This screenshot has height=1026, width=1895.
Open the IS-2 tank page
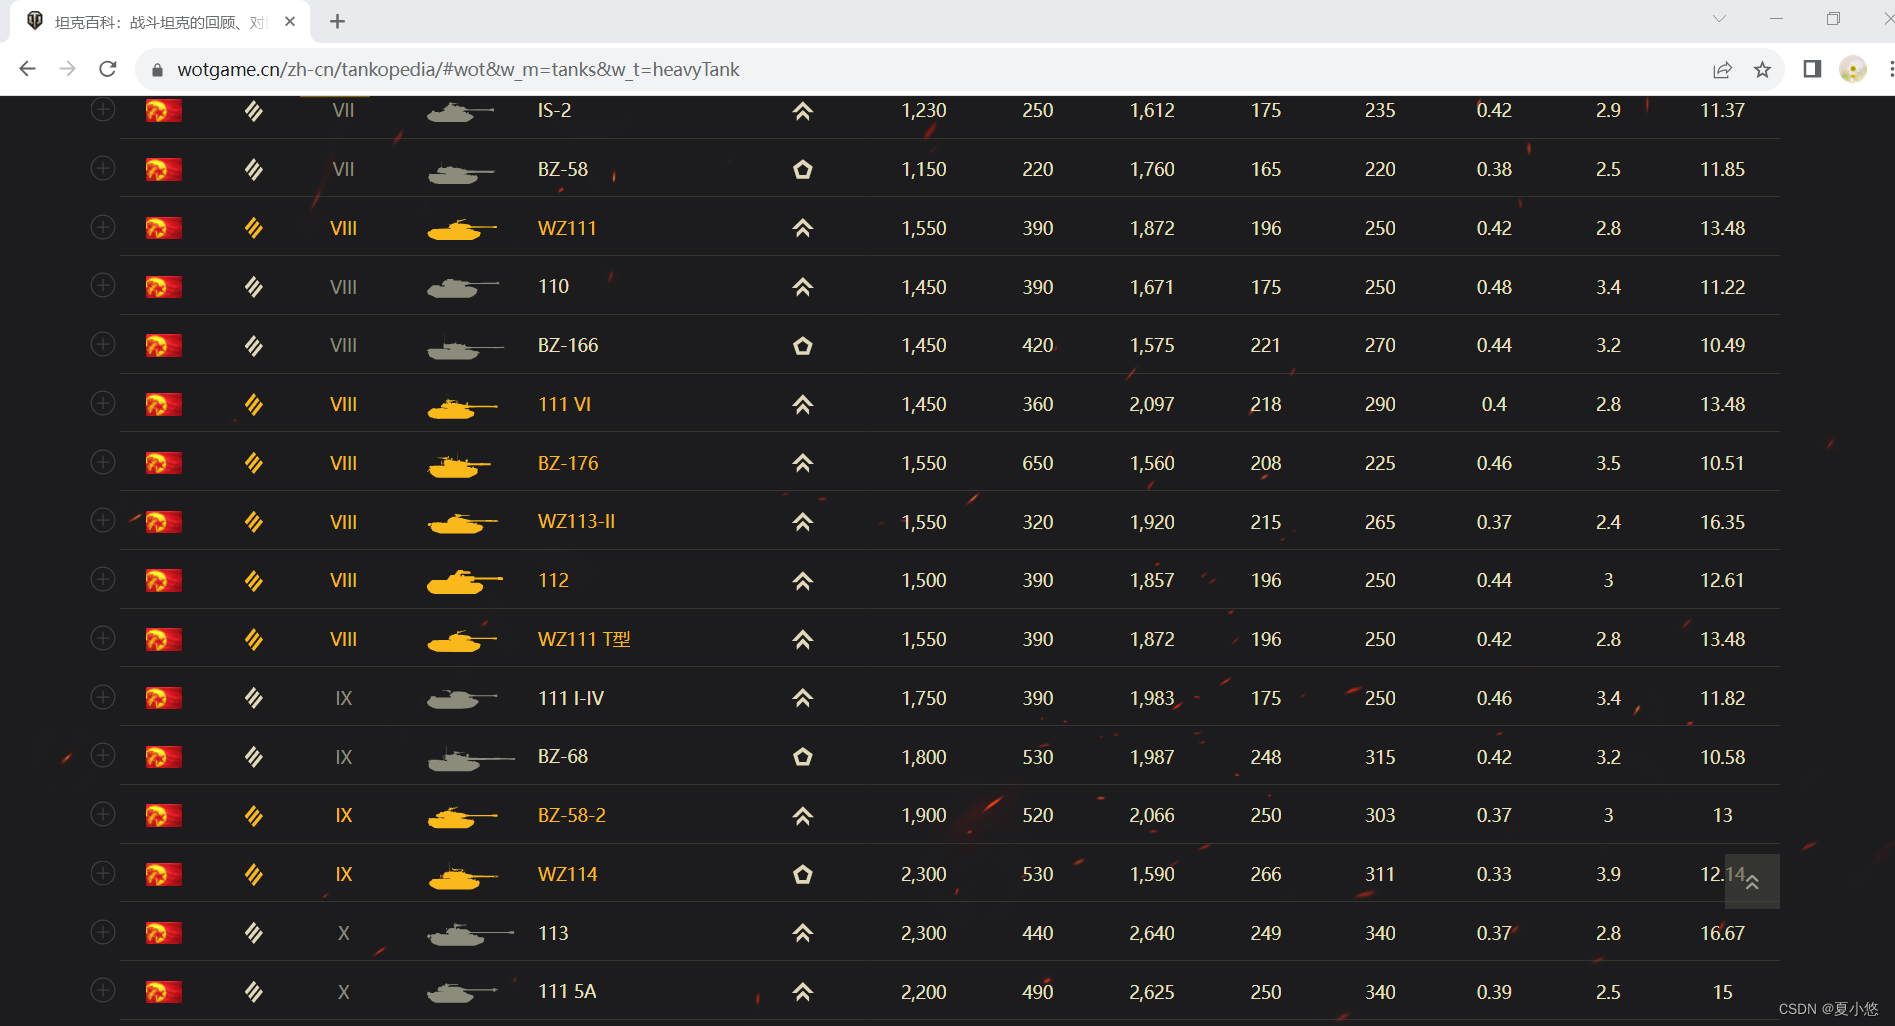[555, 110]
